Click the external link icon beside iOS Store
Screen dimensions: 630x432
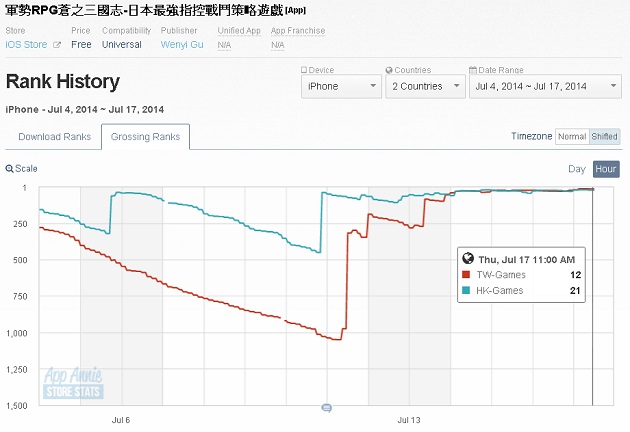pyautogui.click(x=57, y=45)
